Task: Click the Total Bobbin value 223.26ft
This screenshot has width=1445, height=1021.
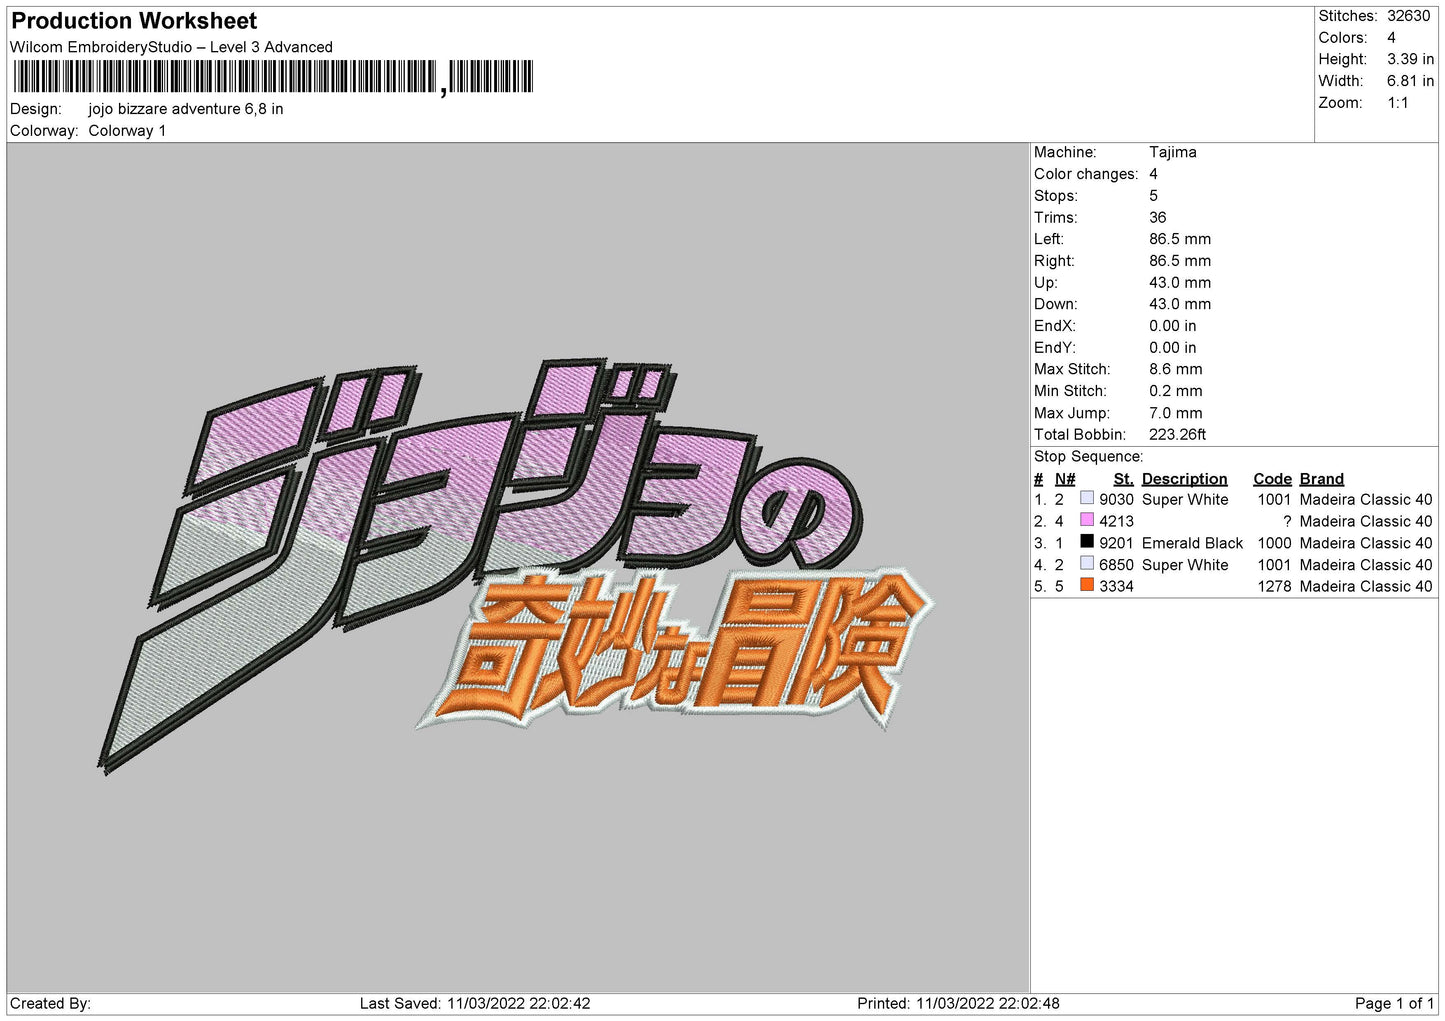Action: (x=1177, y=434)
